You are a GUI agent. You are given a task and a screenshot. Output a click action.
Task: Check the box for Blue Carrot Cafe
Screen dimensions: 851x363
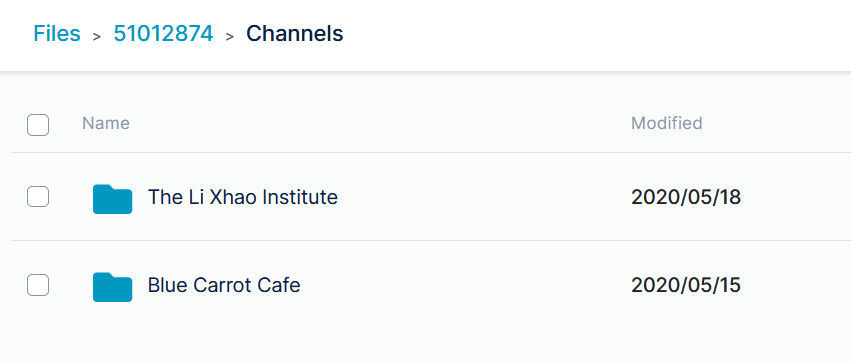38,285
